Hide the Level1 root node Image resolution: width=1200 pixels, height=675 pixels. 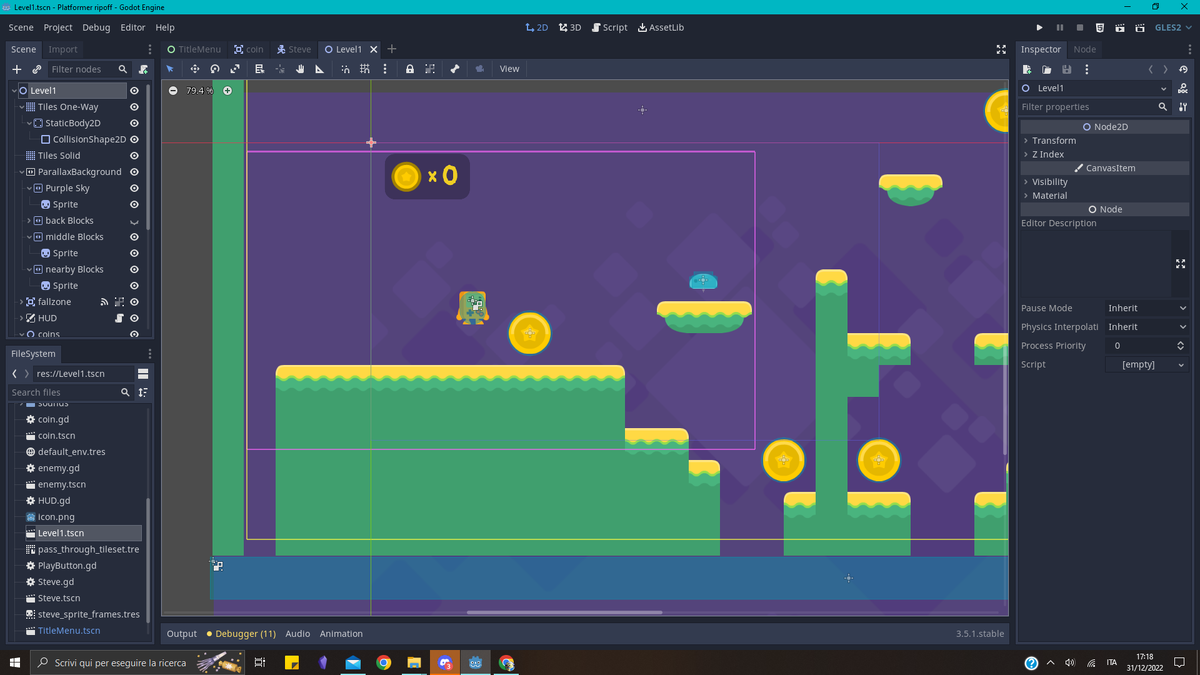point(134,90)
